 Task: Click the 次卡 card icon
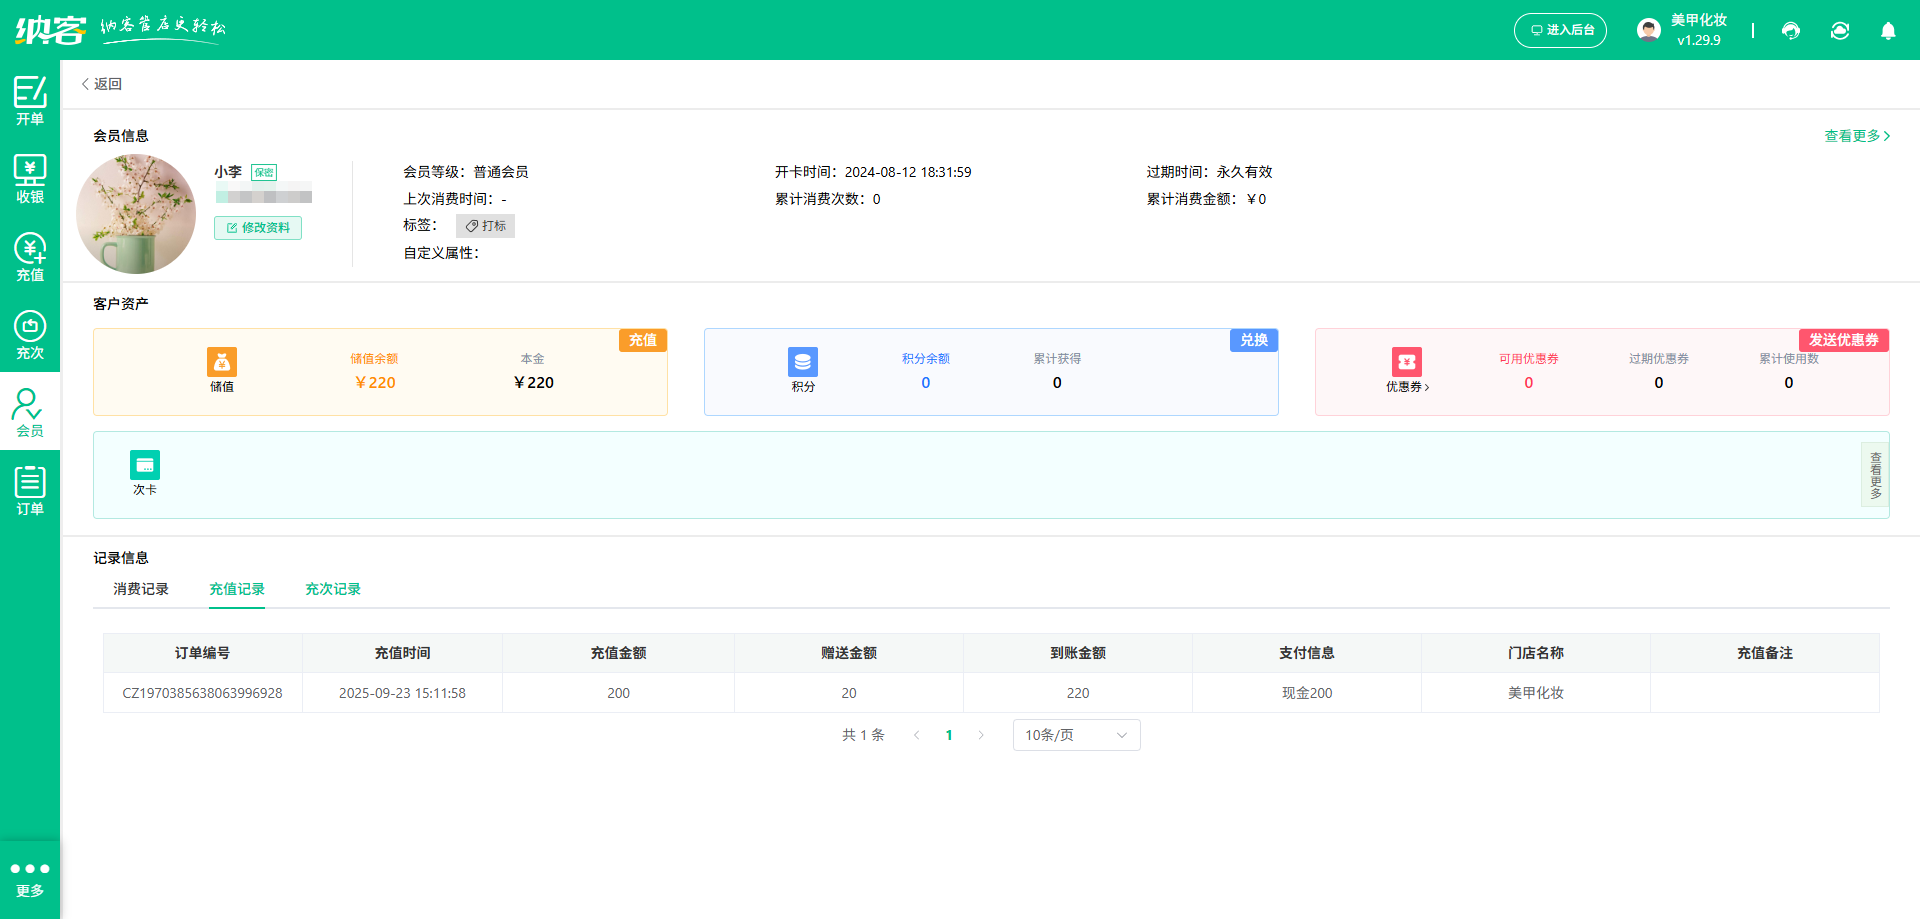pos(145,465)
